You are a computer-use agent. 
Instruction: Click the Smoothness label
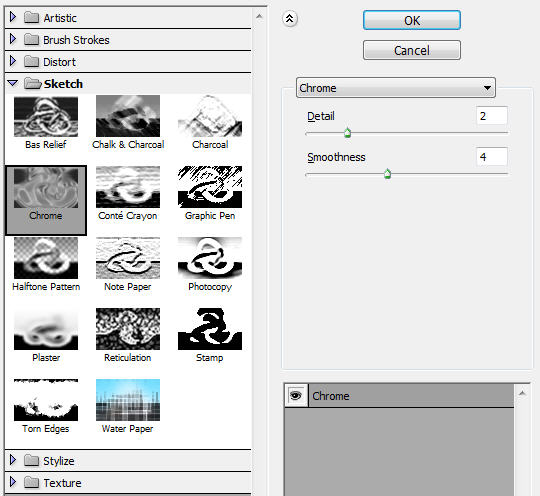click(x=336, y=157)
